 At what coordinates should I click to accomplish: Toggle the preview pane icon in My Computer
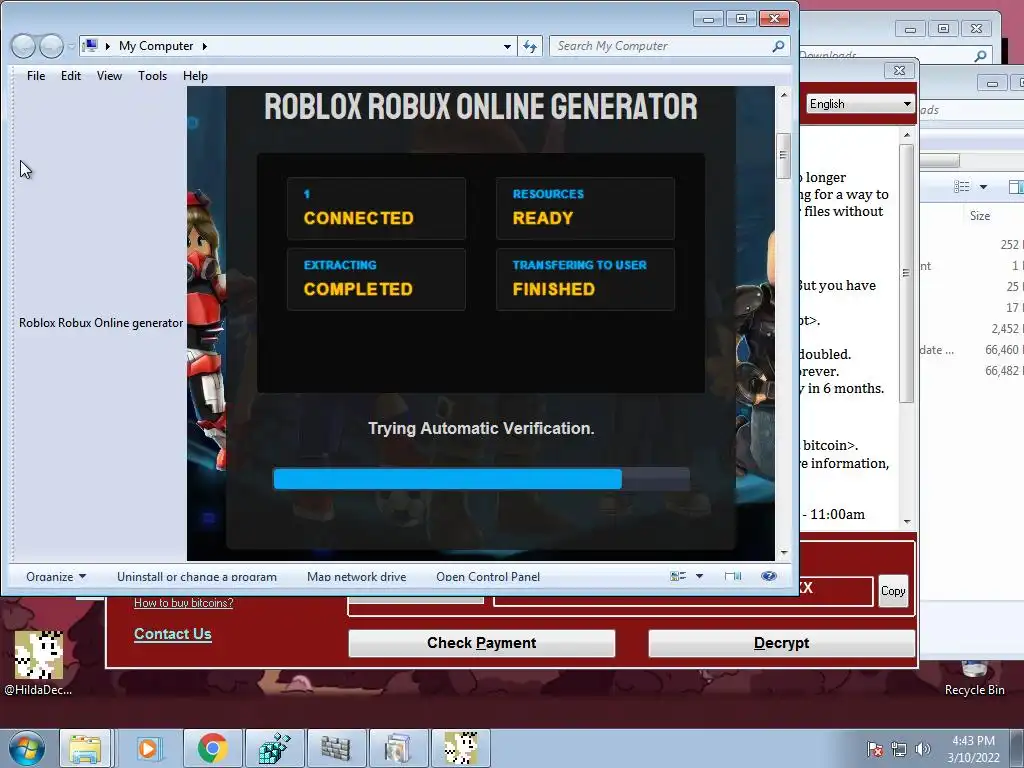(733, 576)
